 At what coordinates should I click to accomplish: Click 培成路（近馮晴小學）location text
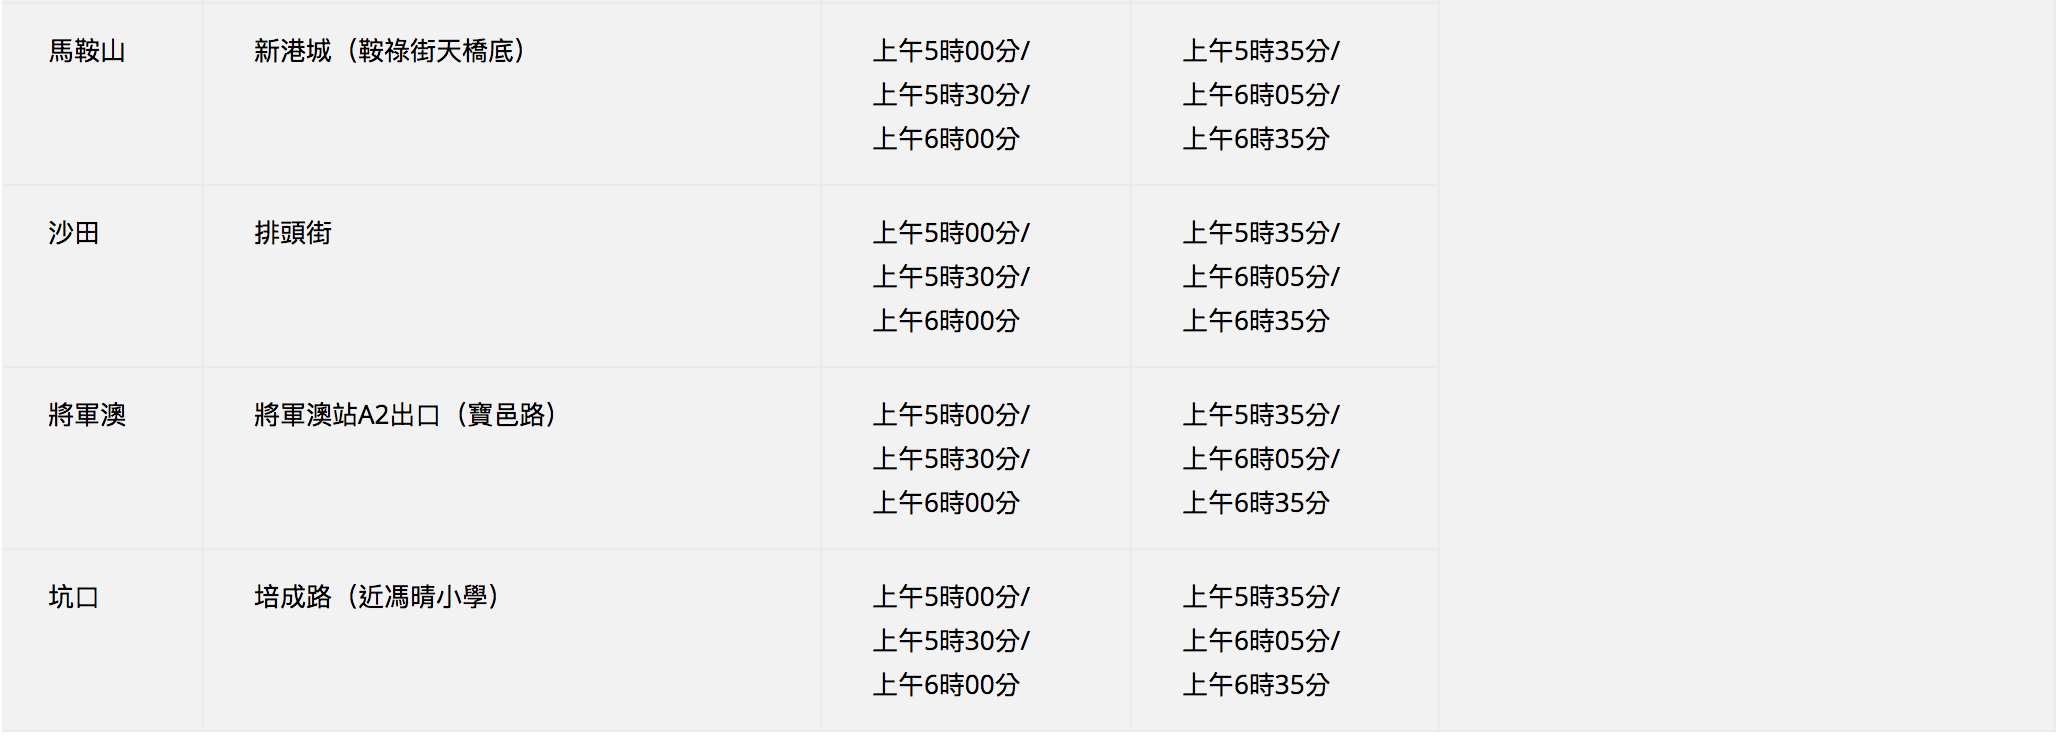click(378, 597)
